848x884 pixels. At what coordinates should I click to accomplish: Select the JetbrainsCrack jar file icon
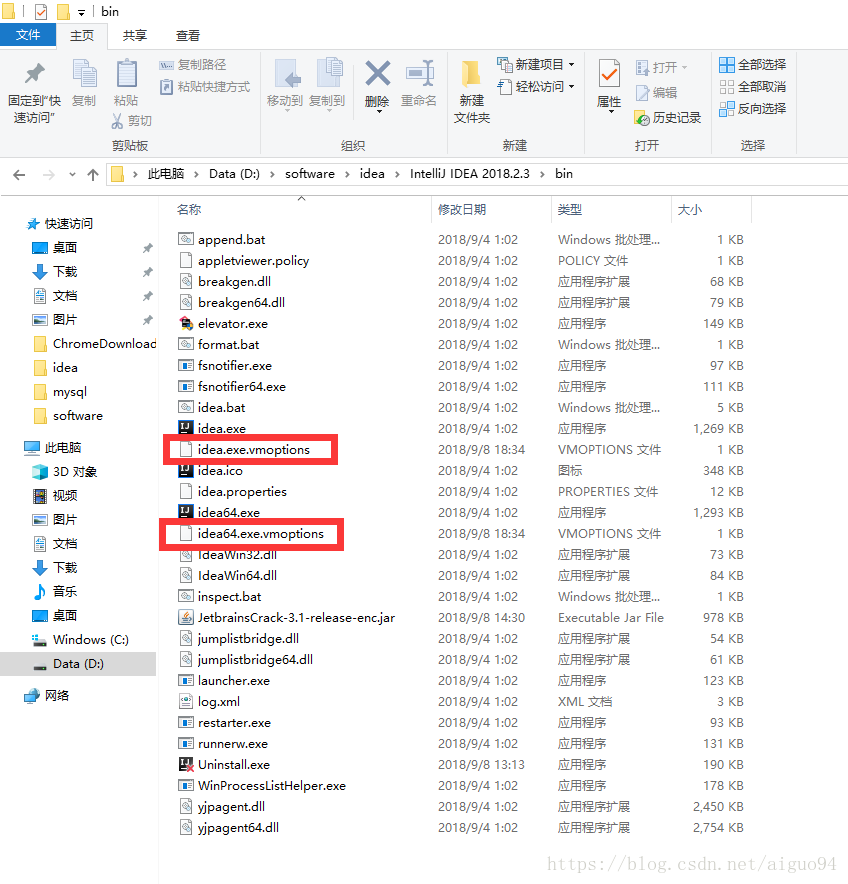[x=186, y=617]
